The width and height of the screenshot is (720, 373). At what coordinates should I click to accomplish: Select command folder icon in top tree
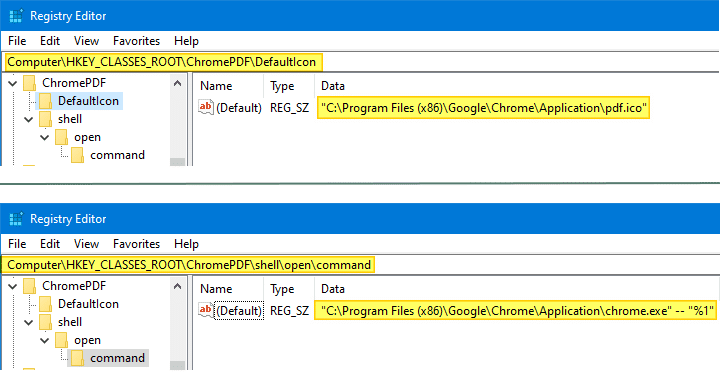[x=77, y=155]
